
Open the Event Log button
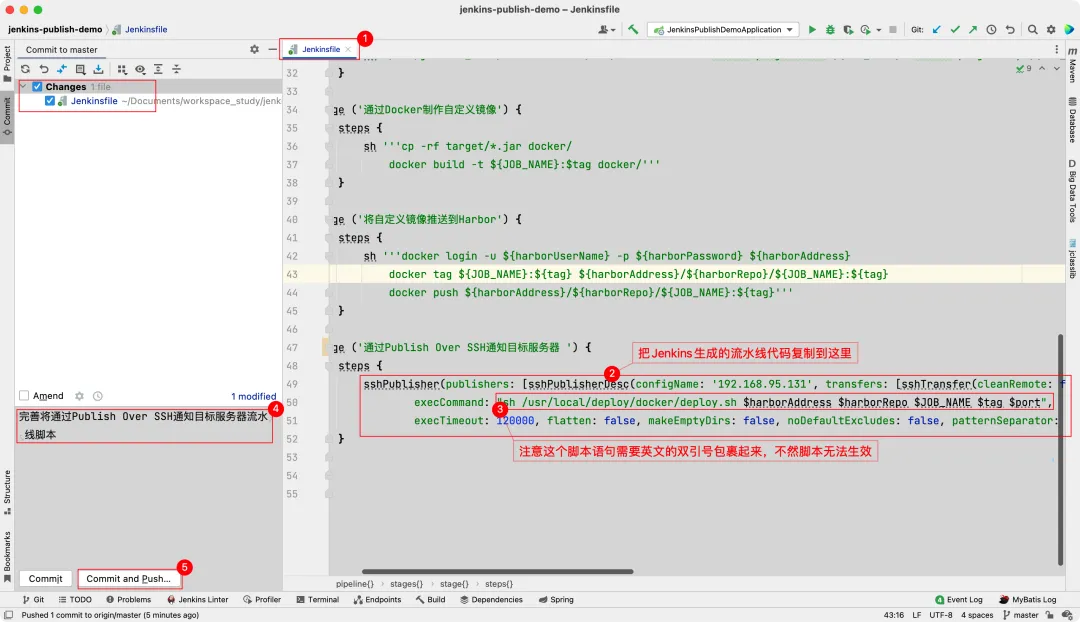(x=959, y=600)
